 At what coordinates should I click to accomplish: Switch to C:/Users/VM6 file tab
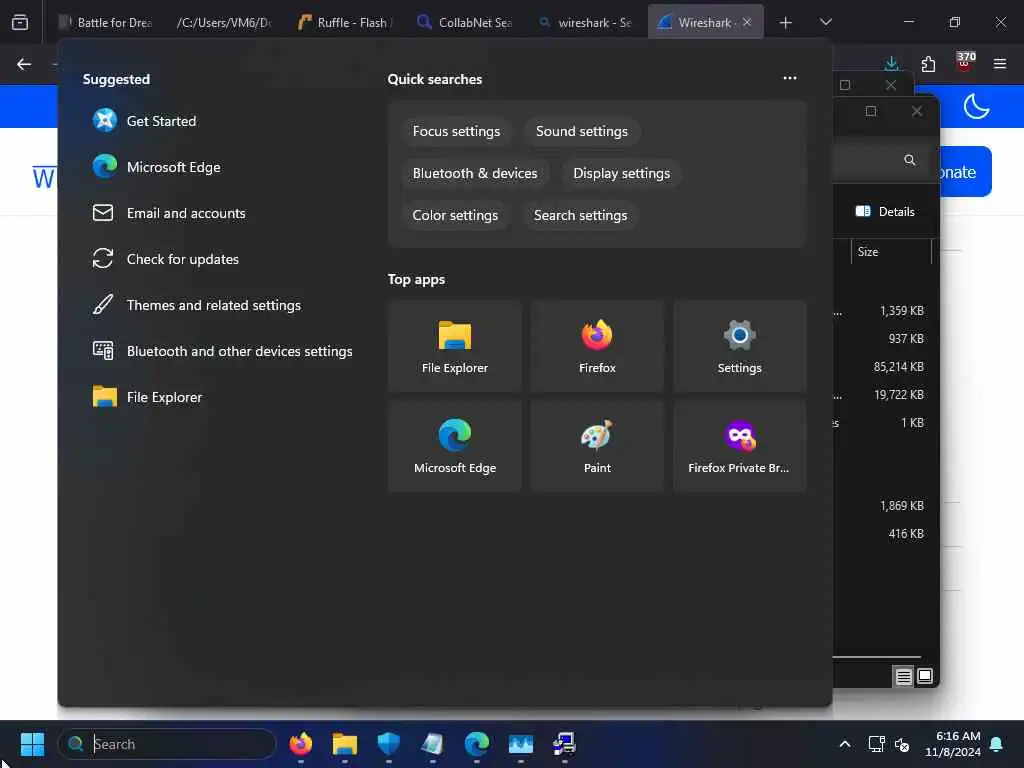[223, 22]
